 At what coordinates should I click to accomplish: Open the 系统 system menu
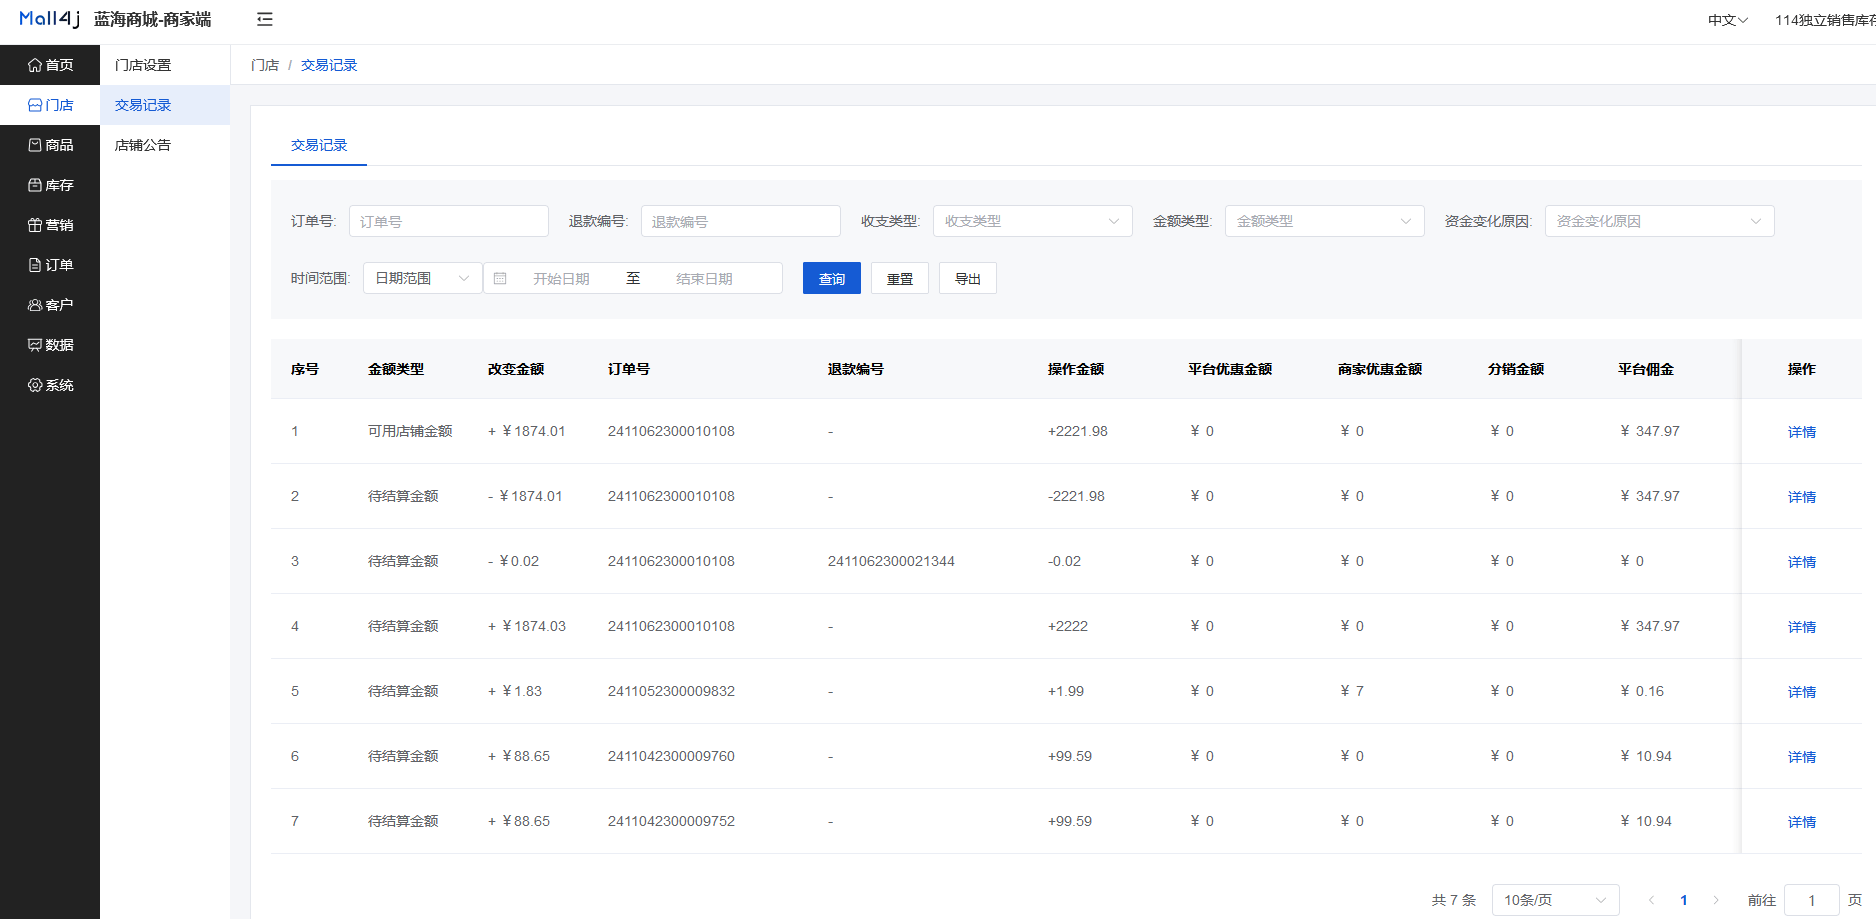pyautogui.click(x=50, y=385)
